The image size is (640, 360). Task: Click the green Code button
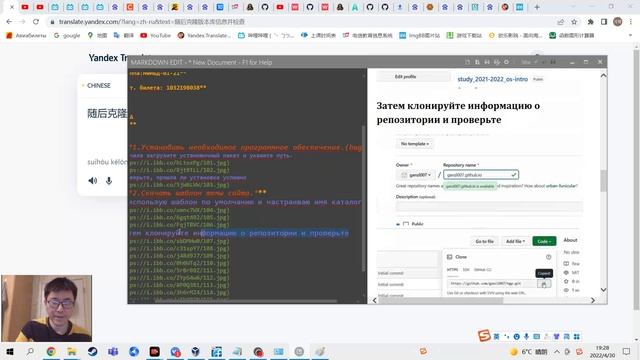click(544, 241)
